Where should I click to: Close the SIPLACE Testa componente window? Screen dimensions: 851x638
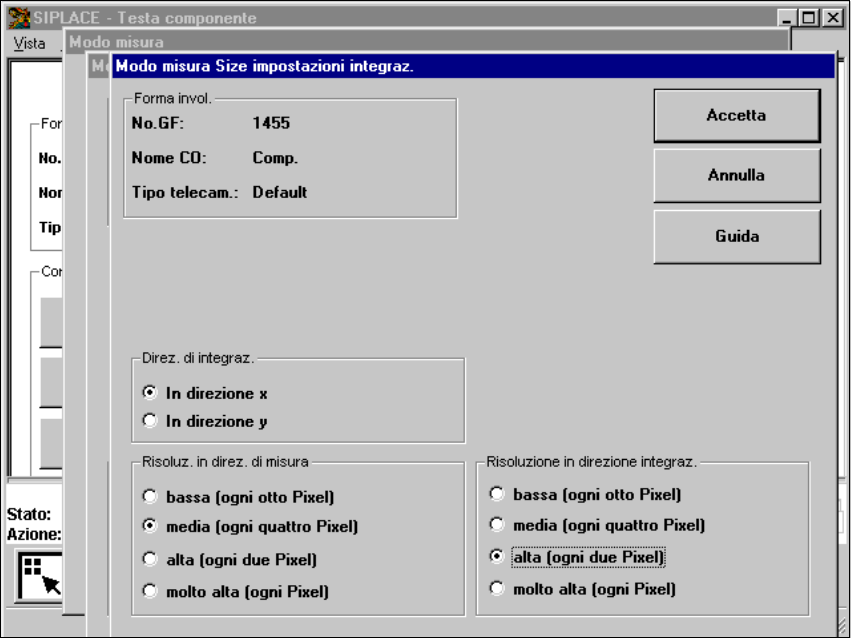(x=832, y=18)
